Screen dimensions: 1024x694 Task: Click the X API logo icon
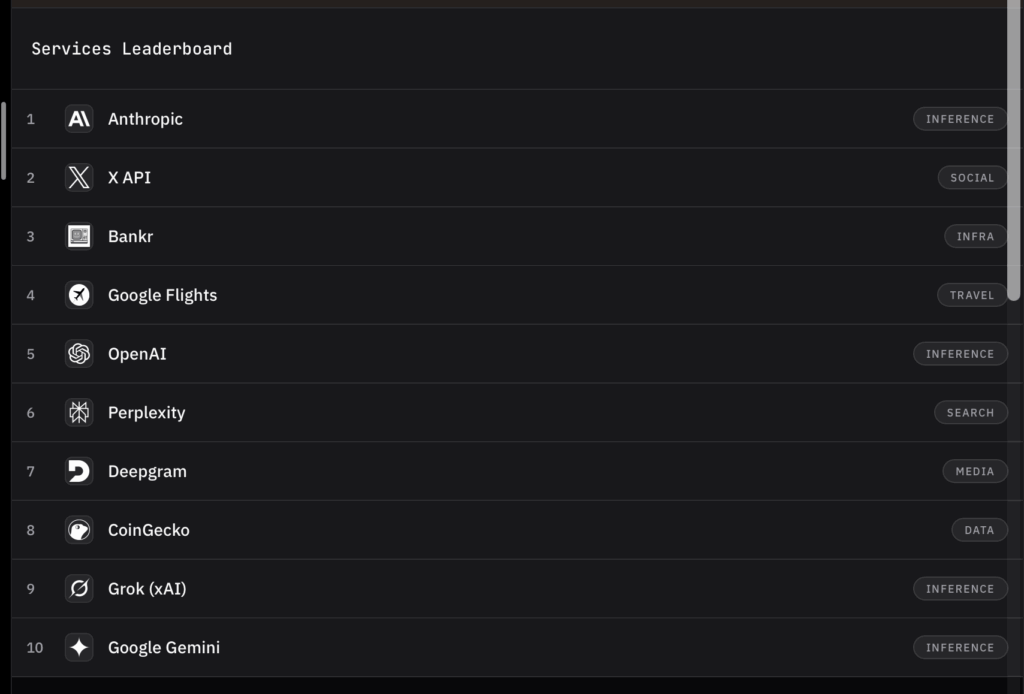click(79, 178)
